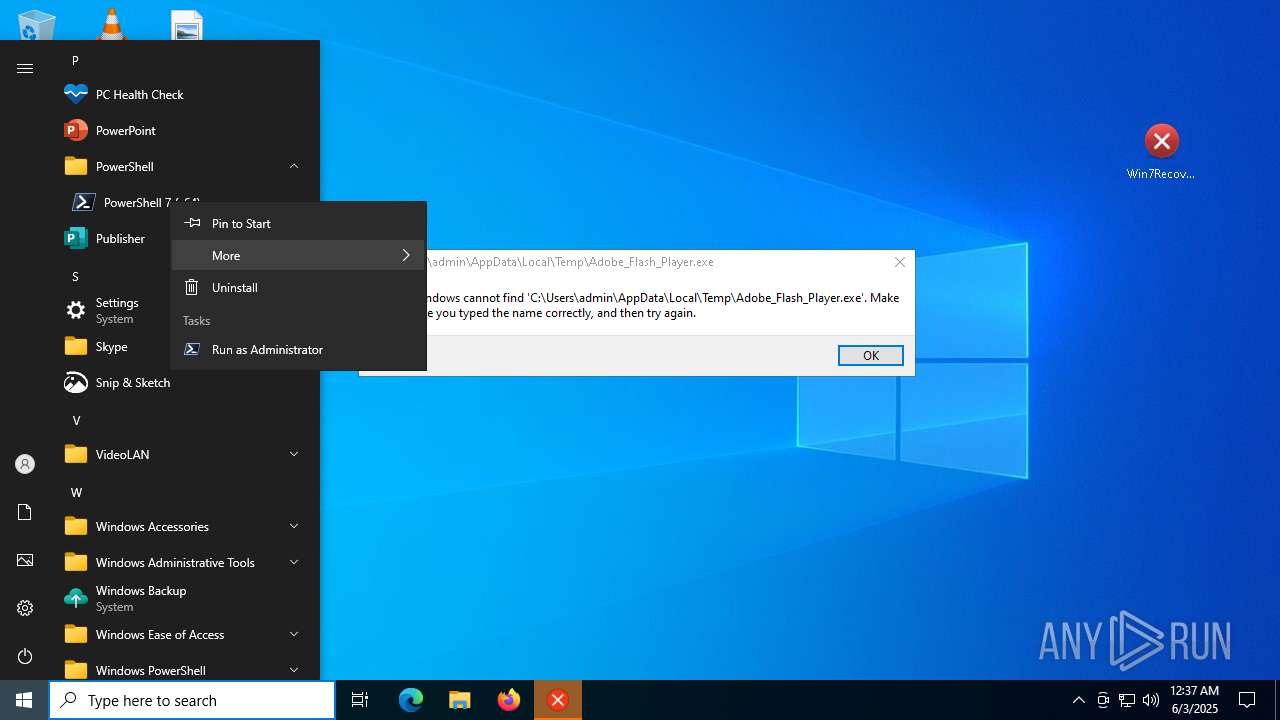Open Task View on taskbar
Viewport: 1280px width, 720px height.
pyautogui.click(x=360, y=700)
